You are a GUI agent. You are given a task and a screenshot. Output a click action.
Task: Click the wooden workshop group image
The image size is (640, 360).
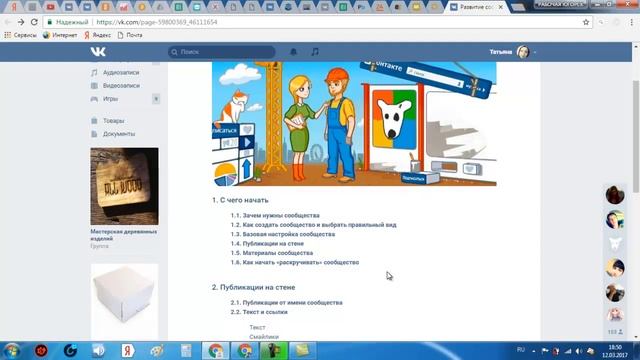click(124, 186)
